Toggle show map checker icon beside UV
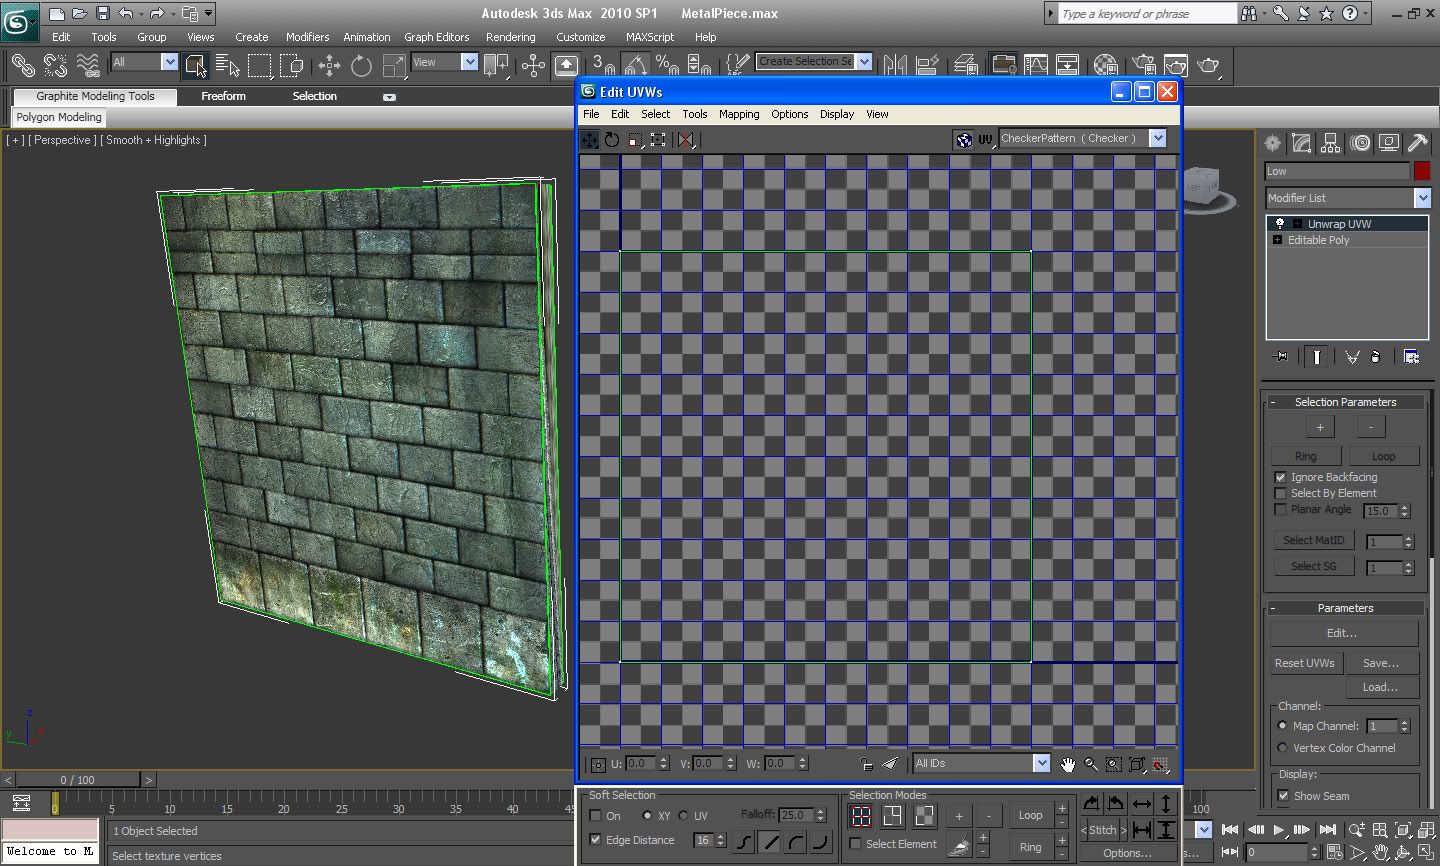This screenshot has height=866, width=1440. click(964, 140)
